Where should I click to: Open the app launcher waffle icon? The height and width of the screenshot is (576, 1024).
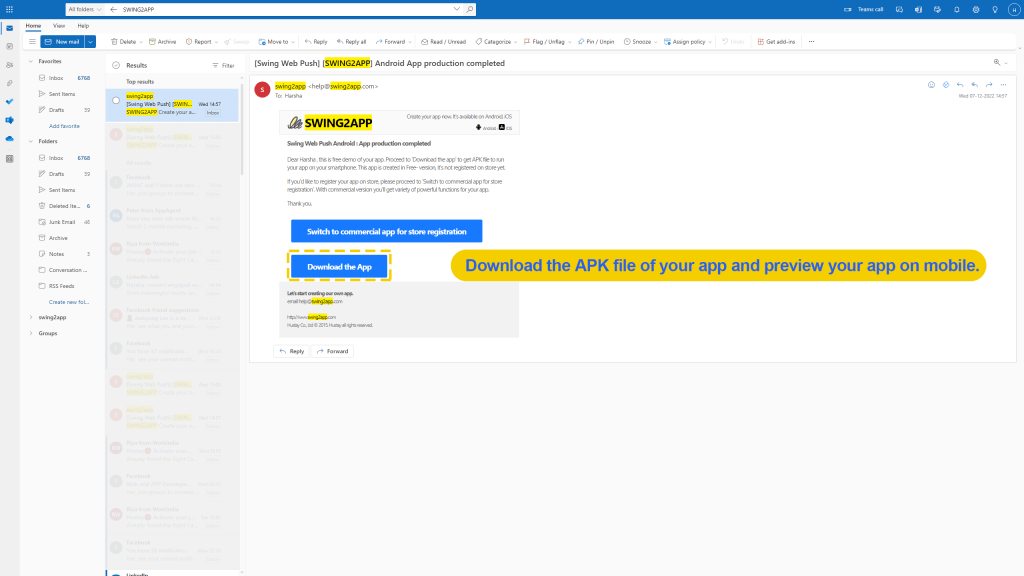pyautogui.click(x=9, y=9)
